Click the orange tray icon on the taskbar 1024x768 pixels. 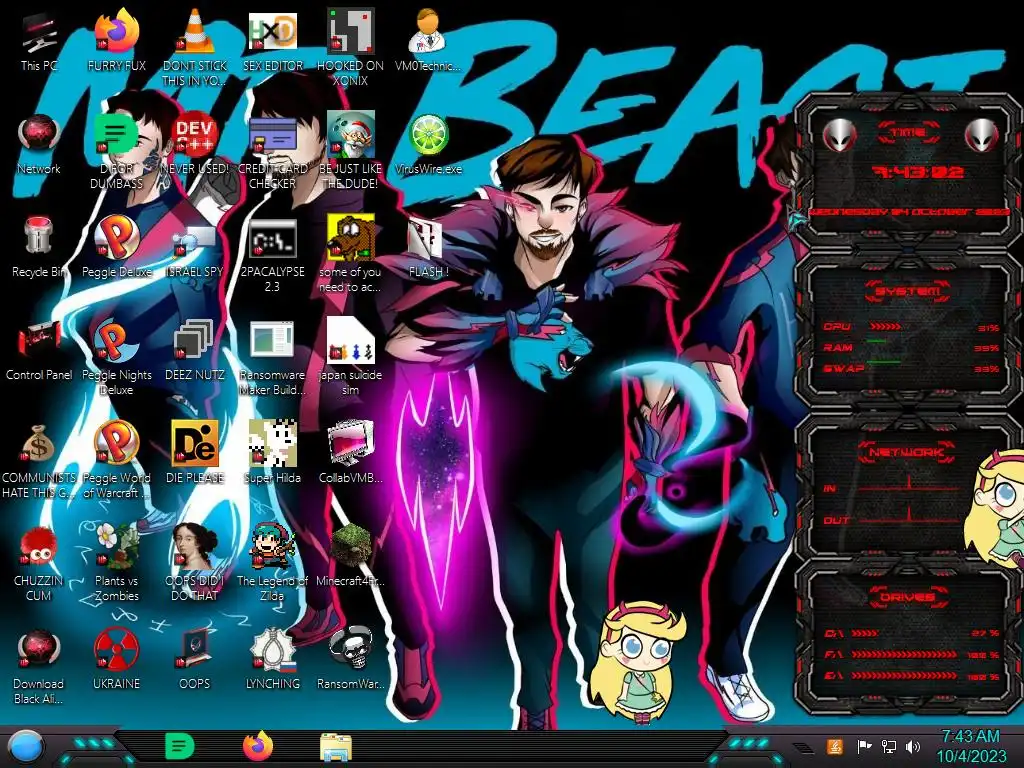coord(835,746)
